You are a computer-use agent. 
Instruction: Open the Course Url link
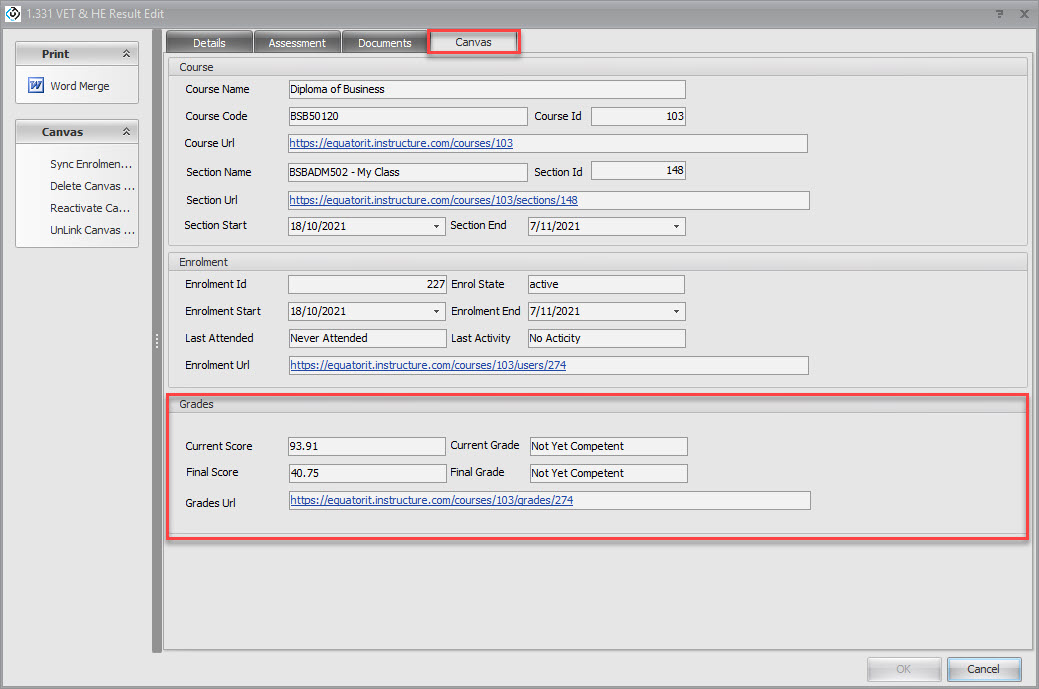tap(402, 144)
